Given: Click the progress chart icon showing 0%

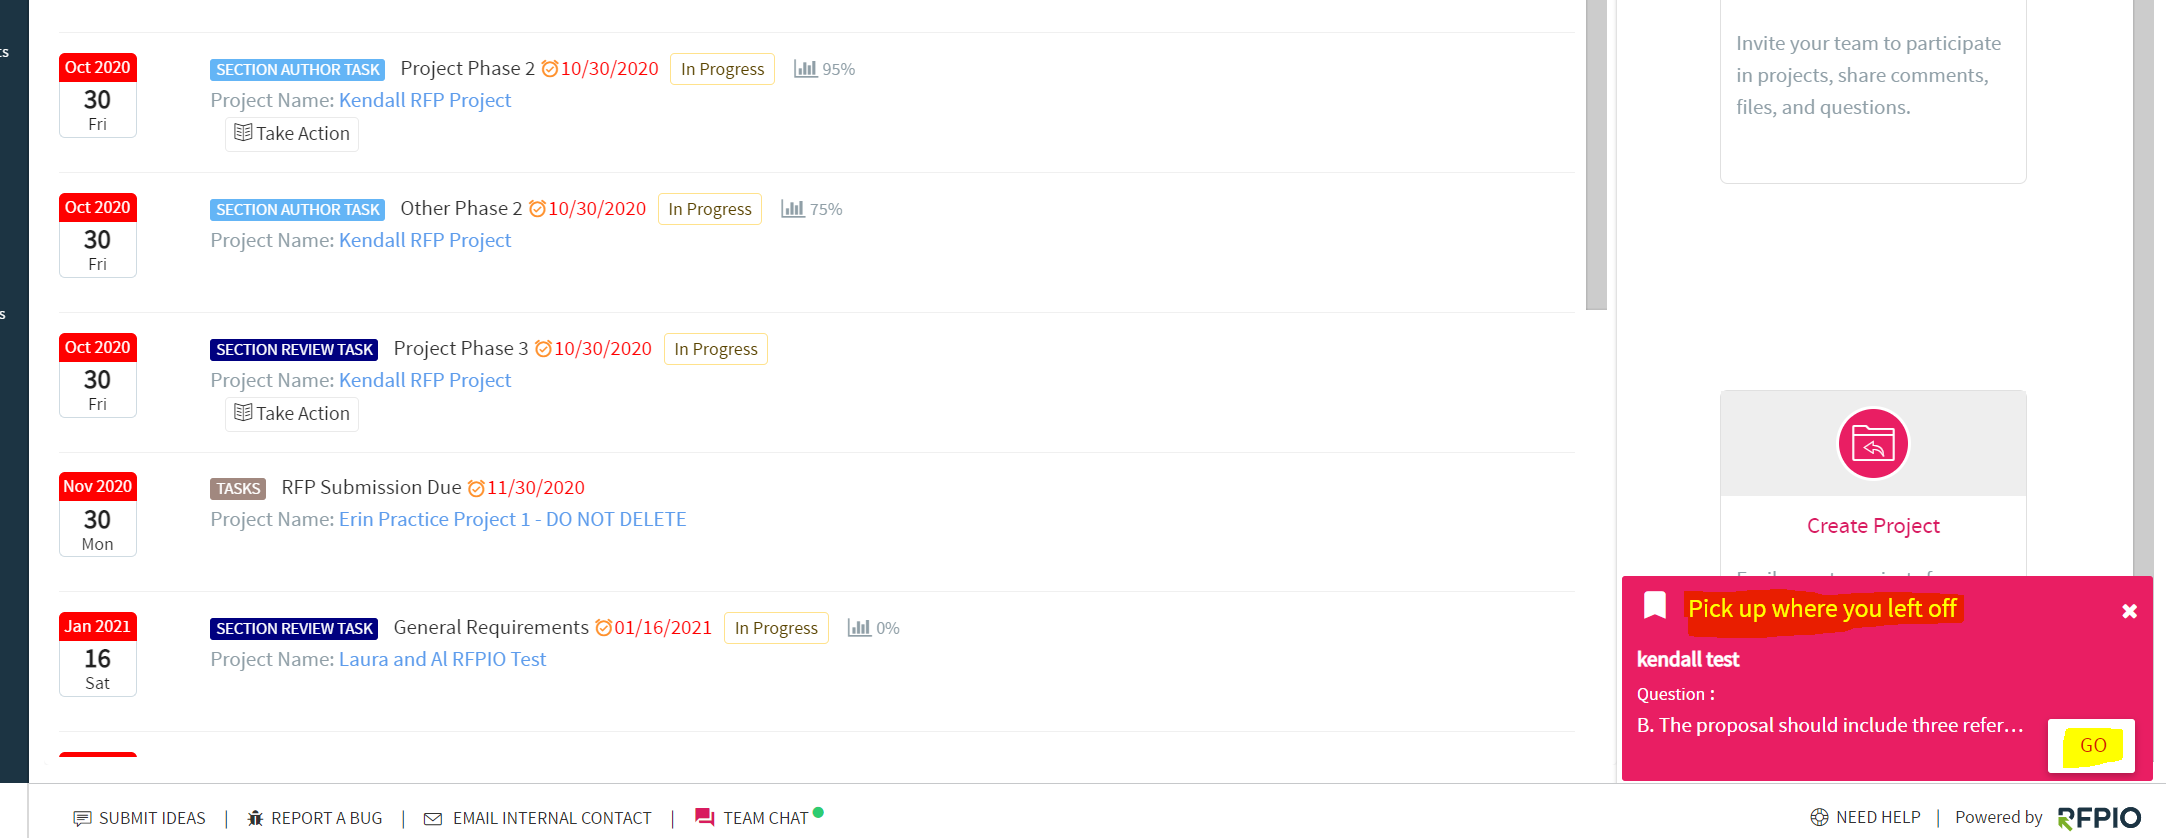Looking at the screenshot, I should pyautogui.click(x=859, y=628).
